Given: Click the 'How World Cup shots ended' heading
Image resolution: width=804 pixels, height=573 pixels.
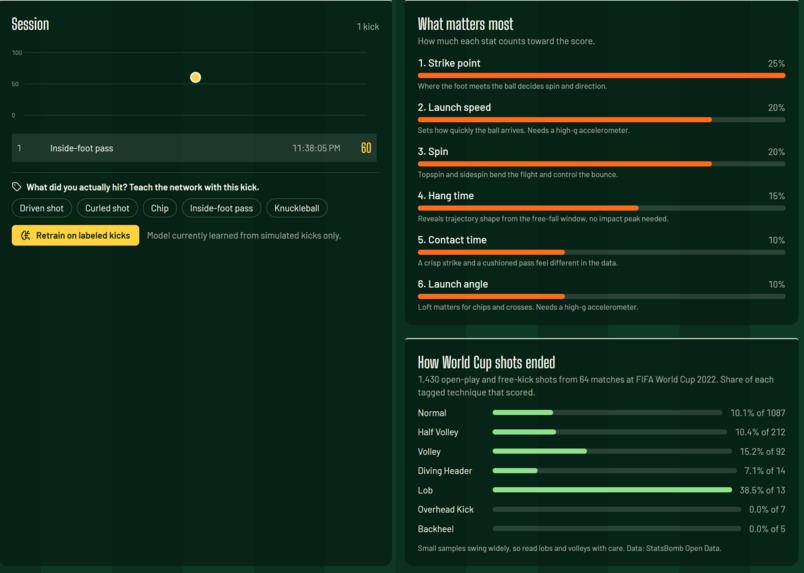Looking at the screenshot, I should point(486,362).
